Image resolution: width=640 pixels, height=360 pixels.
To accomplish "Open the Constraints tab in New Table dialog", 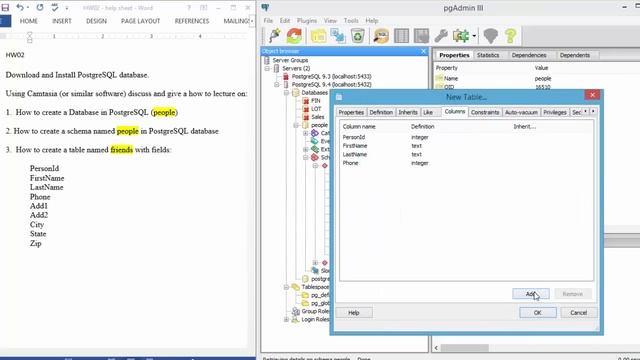I will 485,112.
